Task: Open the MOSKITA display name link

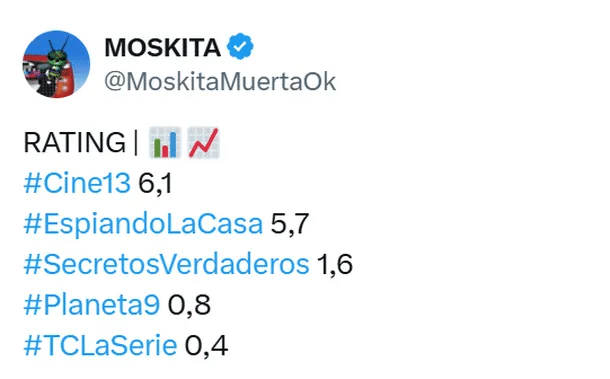Action: point(163,47)
